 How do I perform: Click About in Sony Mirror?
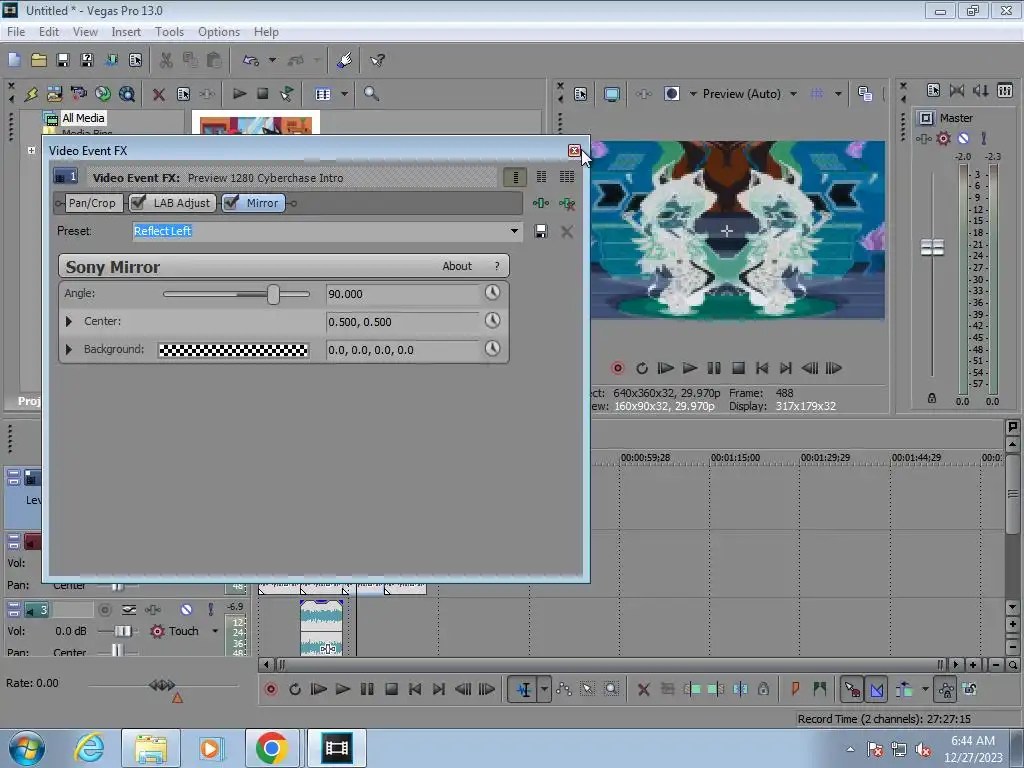tap(457, 266)
